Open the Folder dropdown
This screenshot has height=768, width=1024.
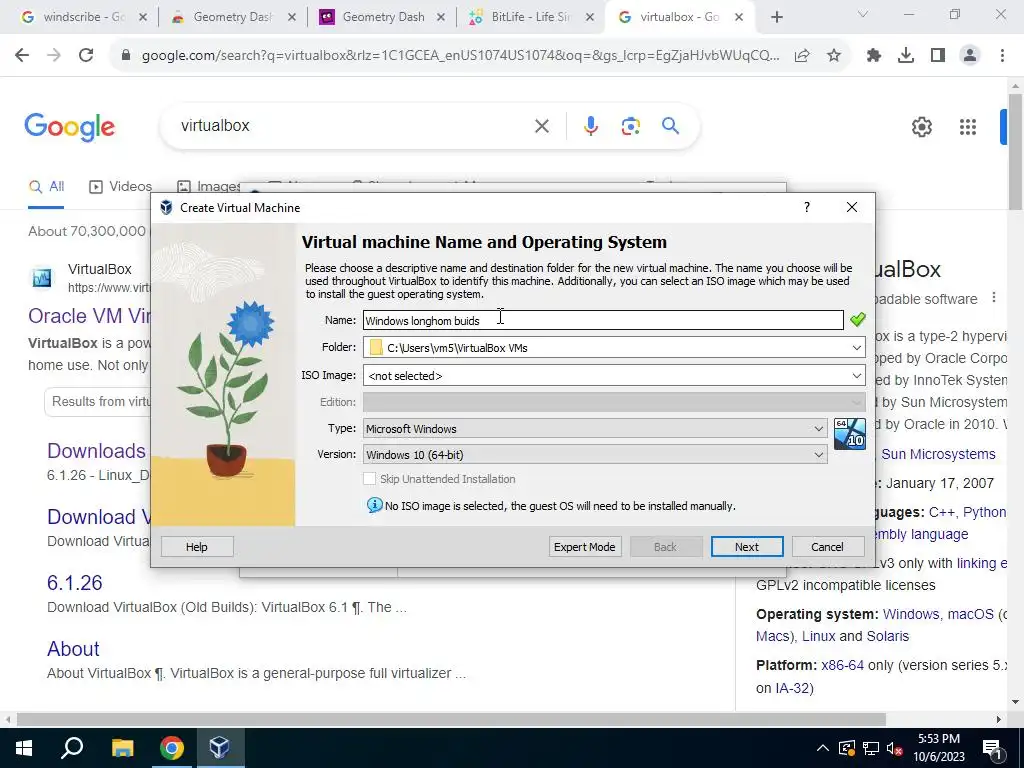[856, 347]
